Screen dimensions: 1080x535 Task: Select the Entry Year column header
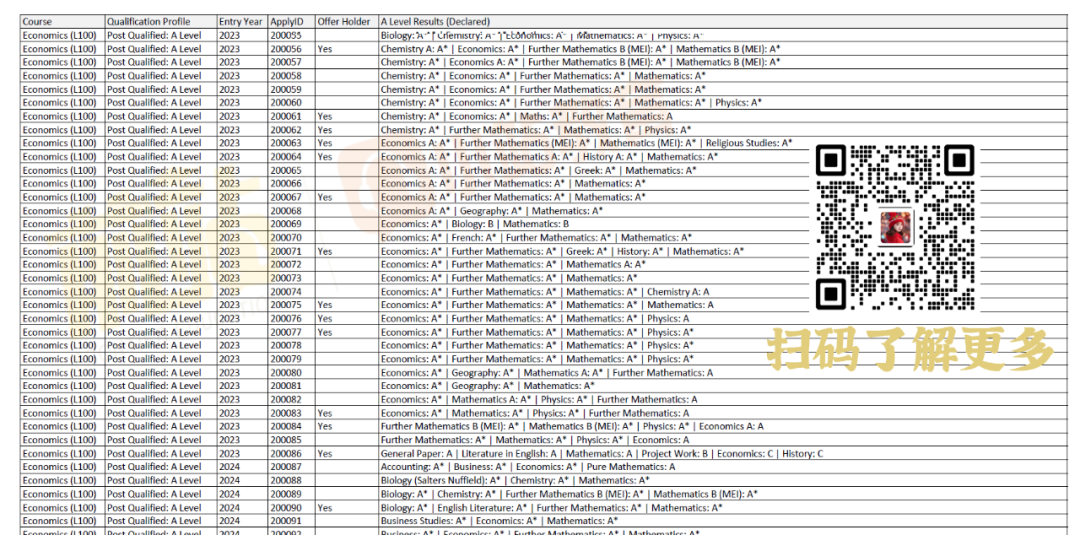click(x=242, y=22)
